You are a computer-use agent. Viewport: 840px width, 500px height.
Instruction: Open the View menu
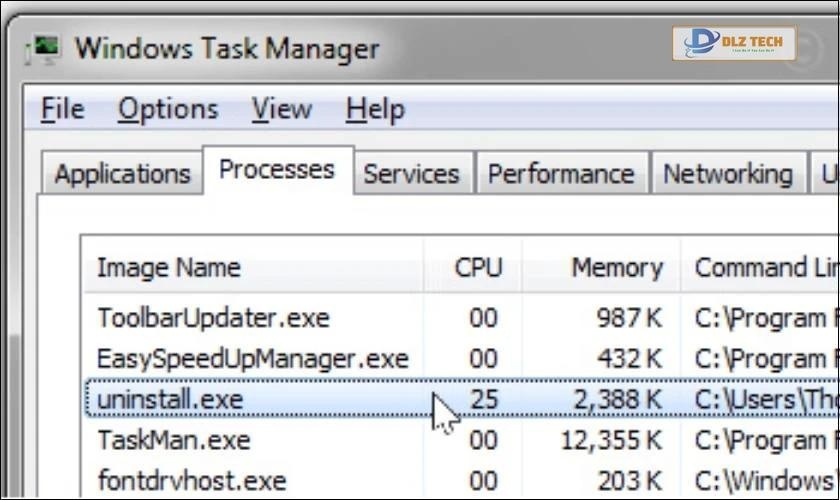tap(281, 108)
